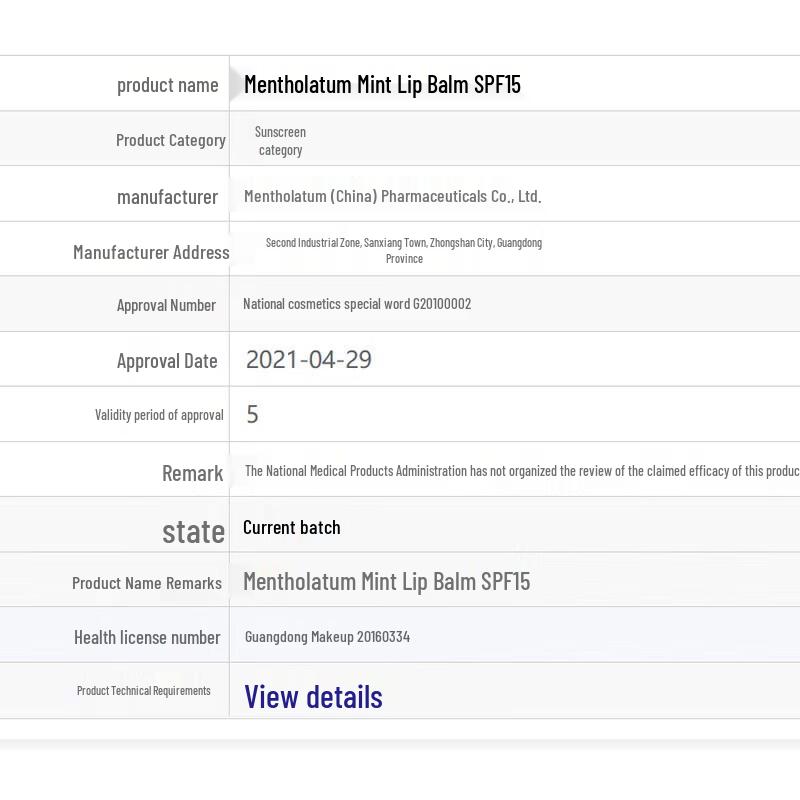Click the validity period value 5
The width and height of the screenshot is (800, 800).
252,415
